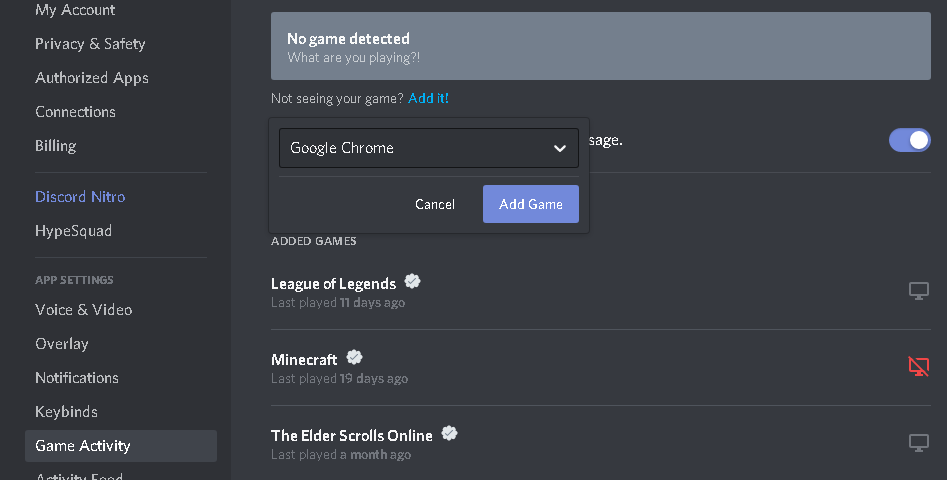
Task: Click Minecraft verified badge icon
Action: coord(354,358)
